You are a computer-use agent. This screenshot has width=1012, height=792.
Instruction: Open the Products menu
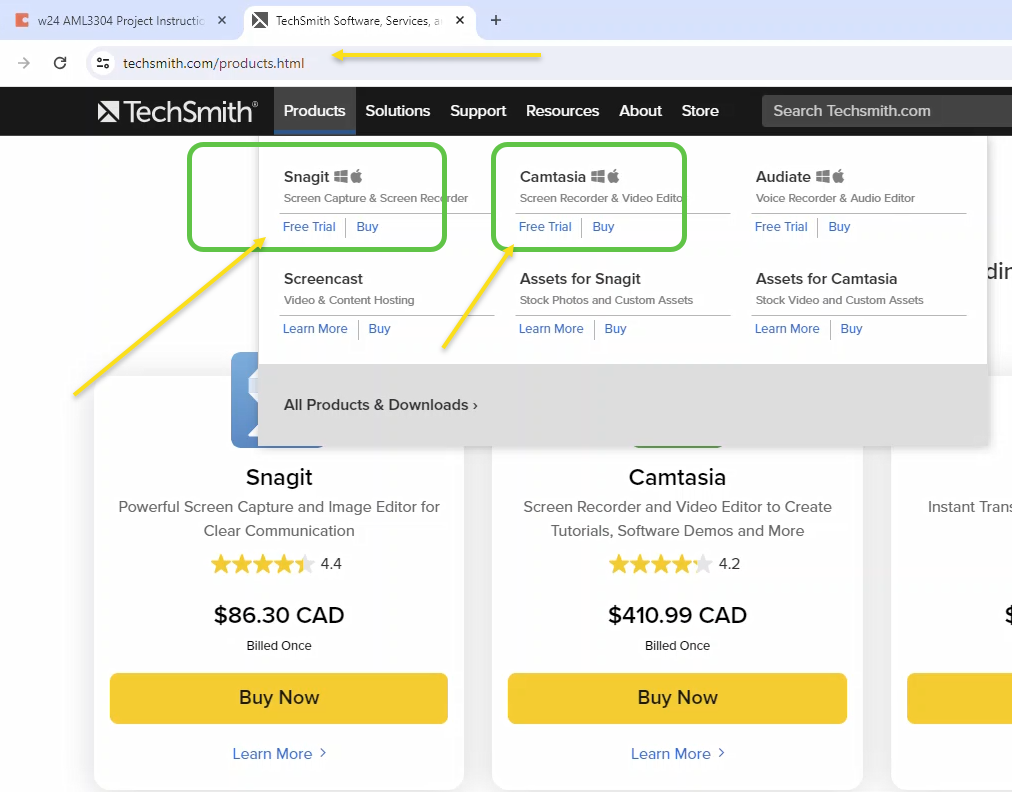(314, 111)
